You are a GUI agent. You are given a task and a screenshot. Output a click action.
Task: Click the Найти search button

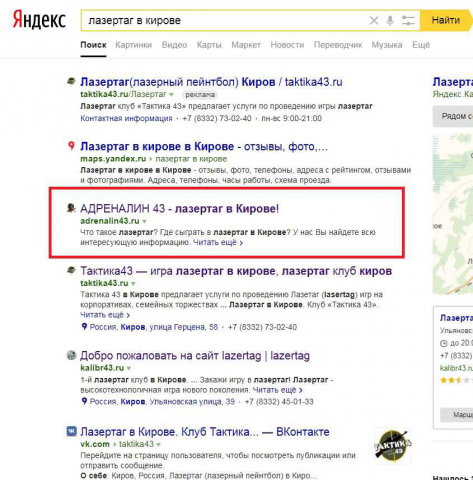(x=446, y=20)
